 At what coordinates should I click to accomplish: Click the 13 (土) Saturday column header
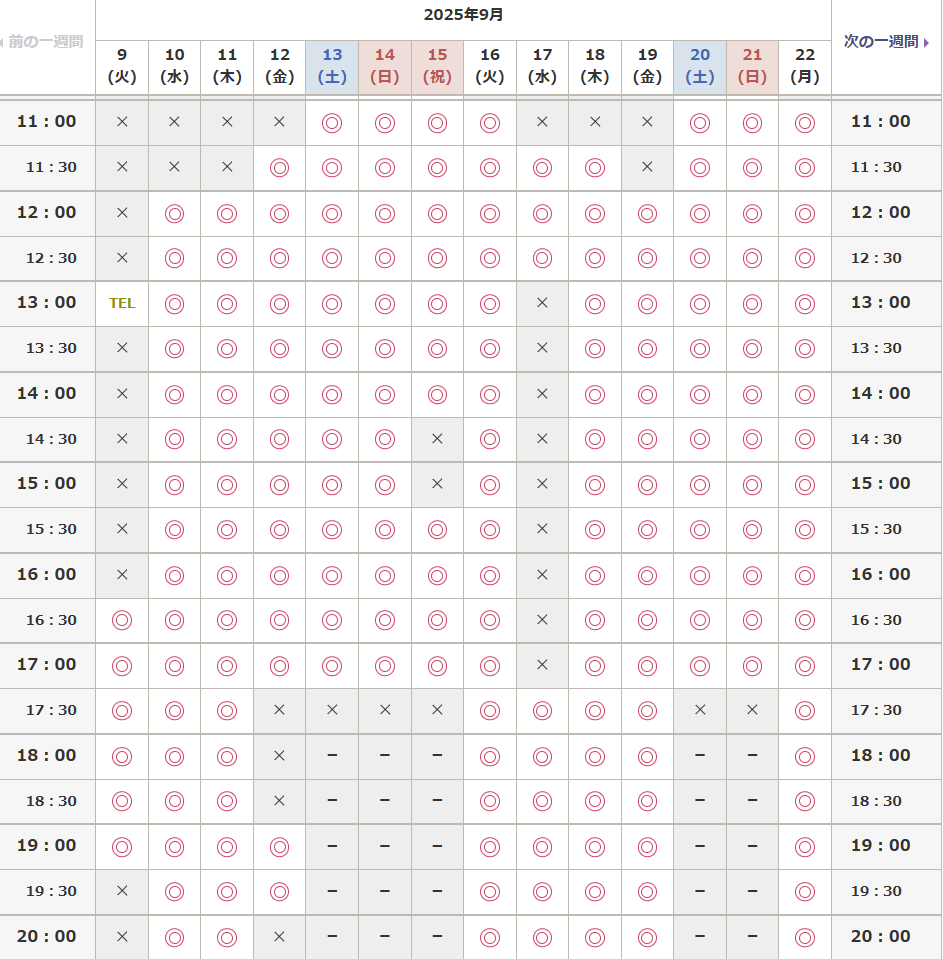332,66
